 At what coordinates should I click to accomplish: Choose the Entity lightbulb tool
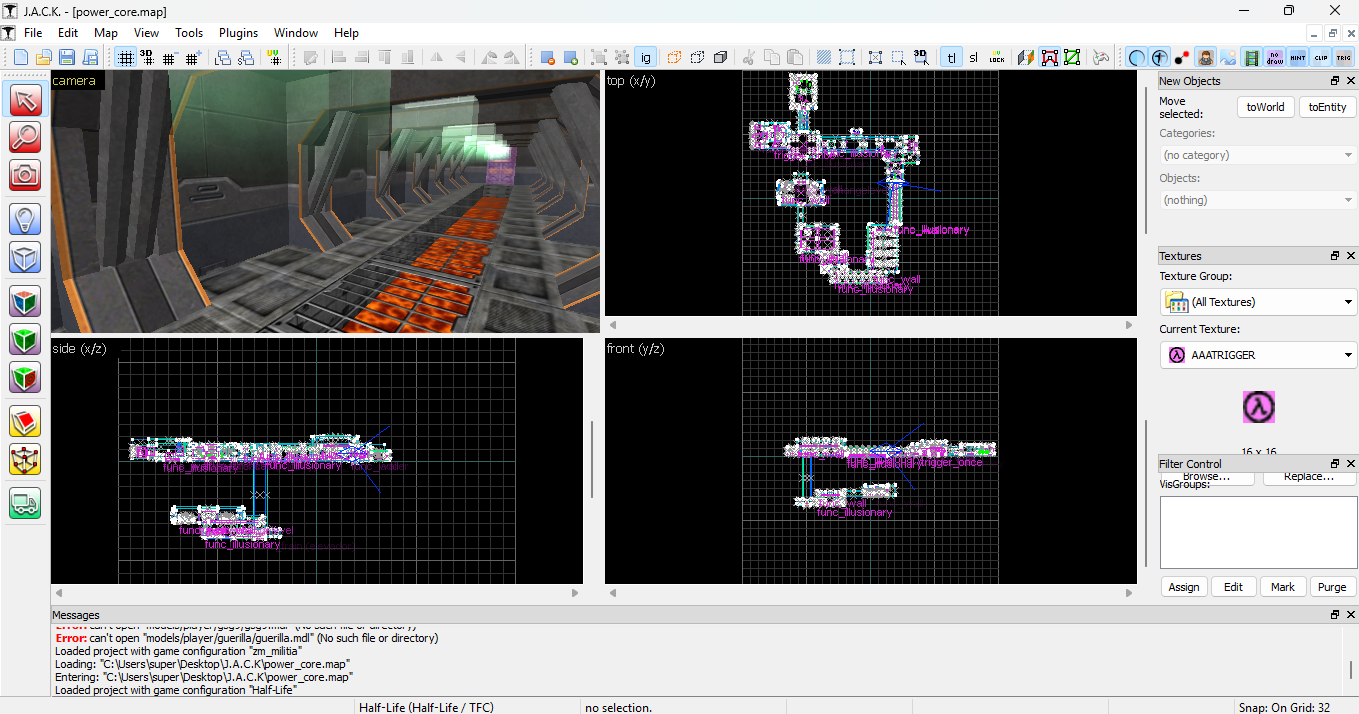tap(25, 219)
